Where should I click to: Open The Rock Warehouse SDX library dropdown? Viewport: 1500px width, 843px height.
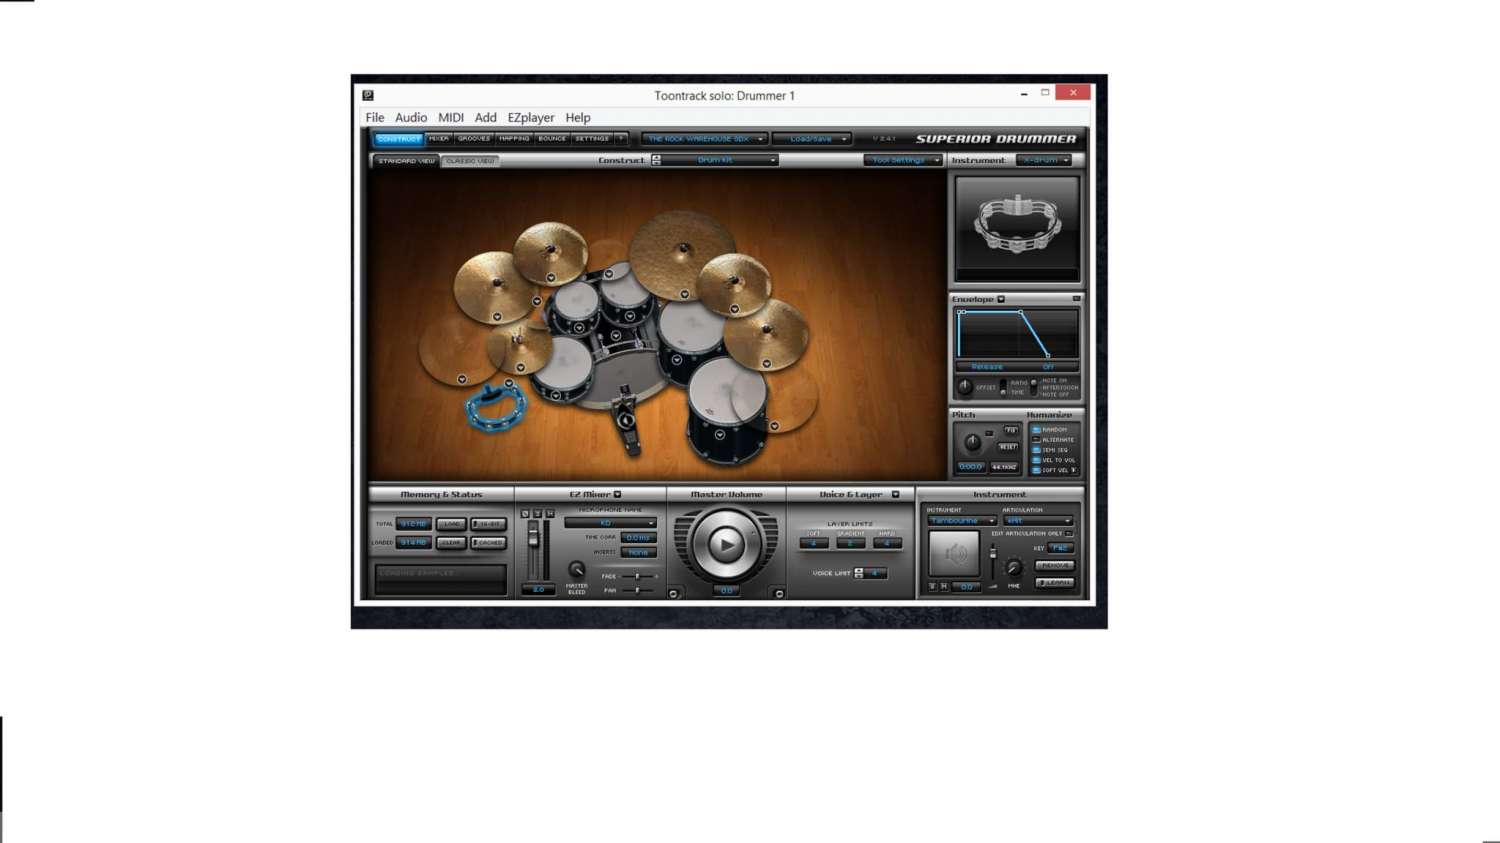(704, 139)
